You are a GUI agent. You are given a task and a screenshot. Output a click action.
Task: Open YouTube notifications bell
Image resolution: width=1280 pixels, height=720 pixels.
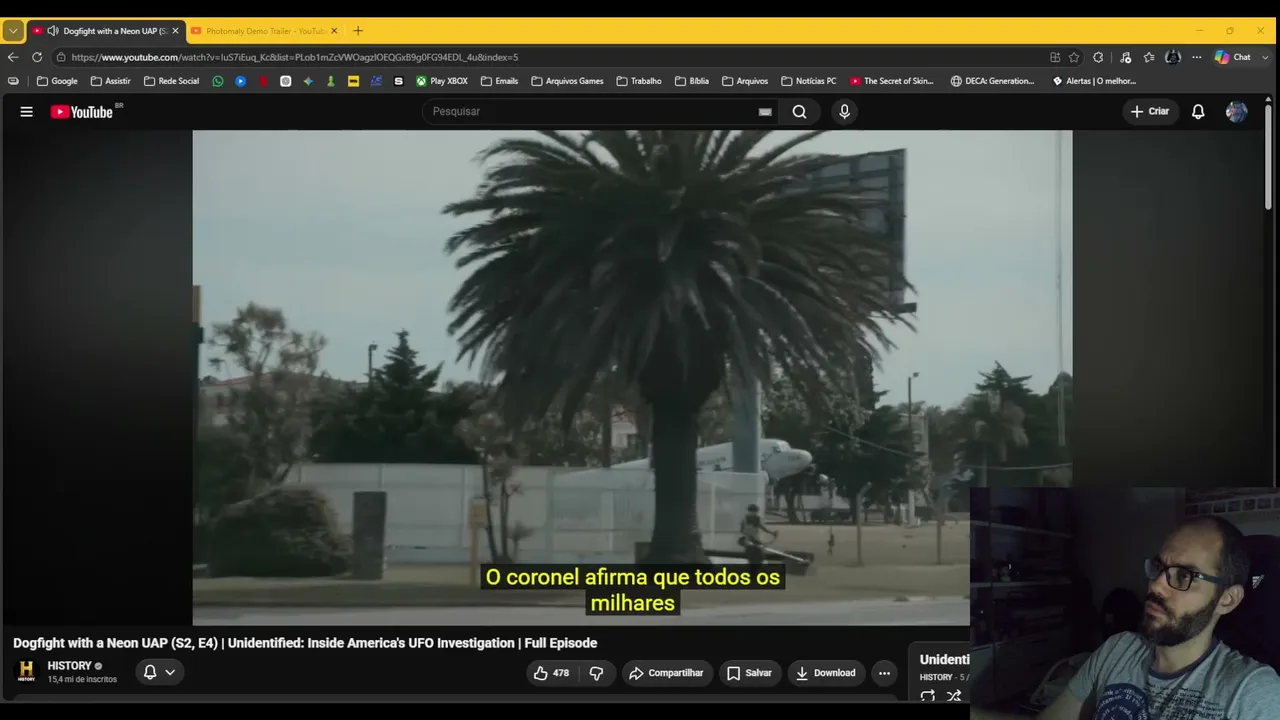(1198, 112)
